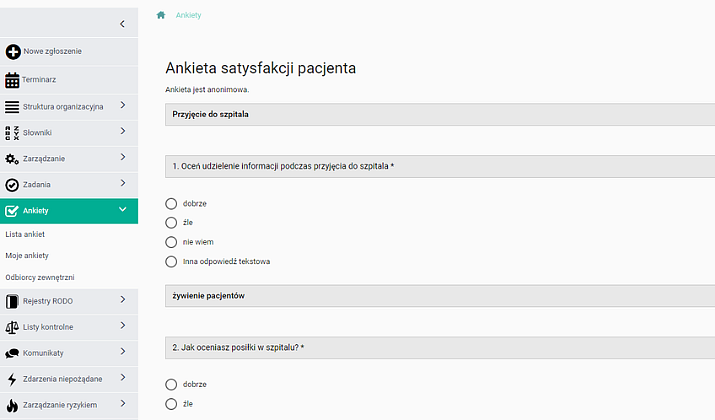The width and height of the screenshot is (715, 420).
Task: Click the Rejestry RODO icon
Action: [12, 300]
